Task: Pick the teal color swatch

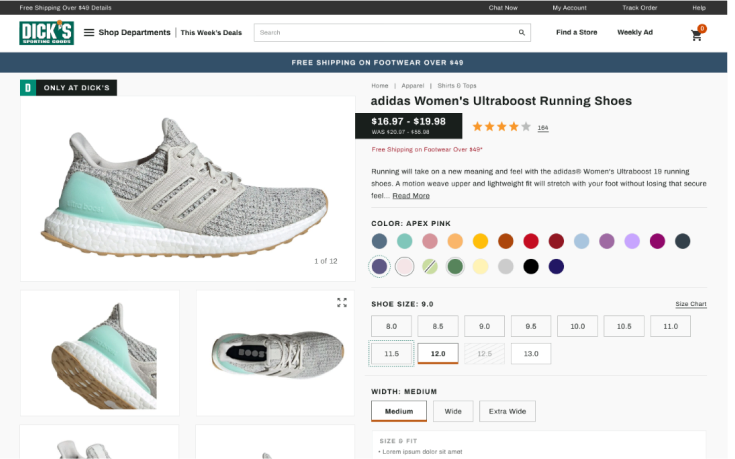Action: point(405,241)
